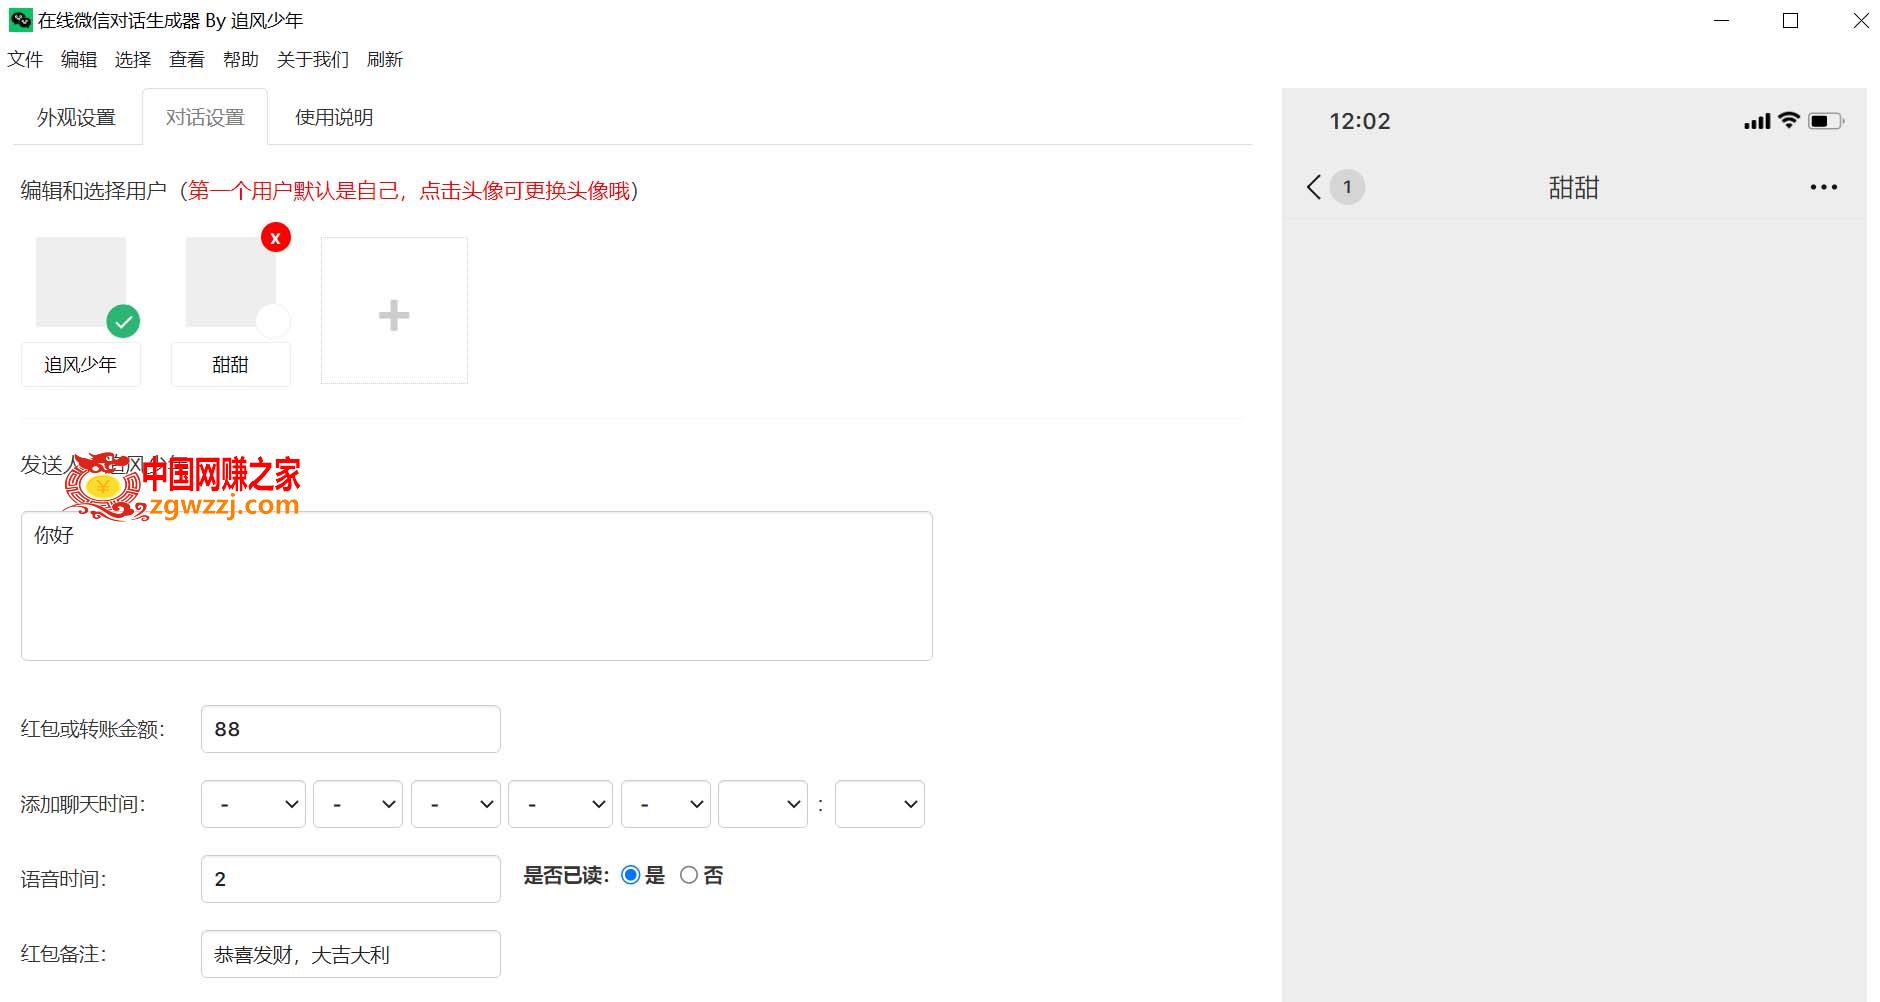The image size is (1880, 1002).
Task: Click the chat title 甜甜 in preview
Action: click(1574, 187)
